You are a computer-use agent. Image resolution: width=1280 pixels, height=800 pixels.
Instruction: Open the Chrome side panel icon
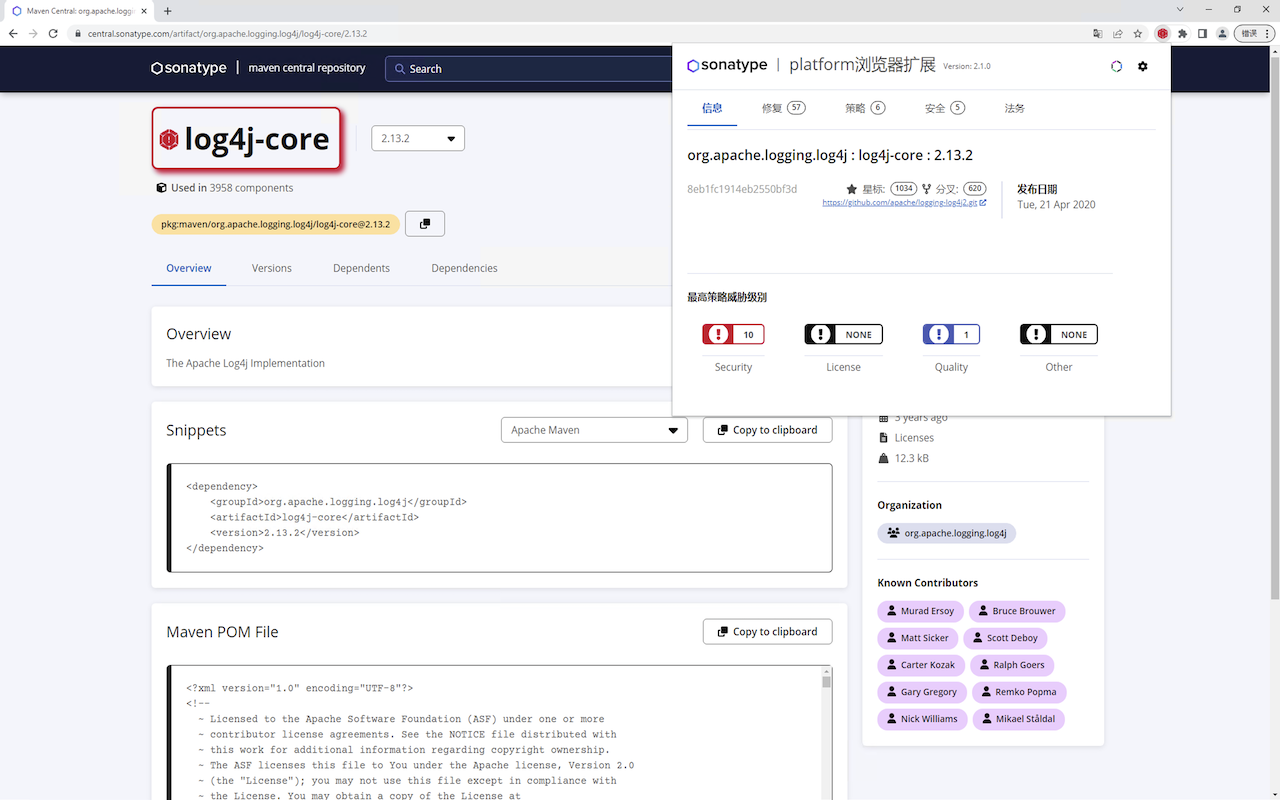click(1202, 33)
